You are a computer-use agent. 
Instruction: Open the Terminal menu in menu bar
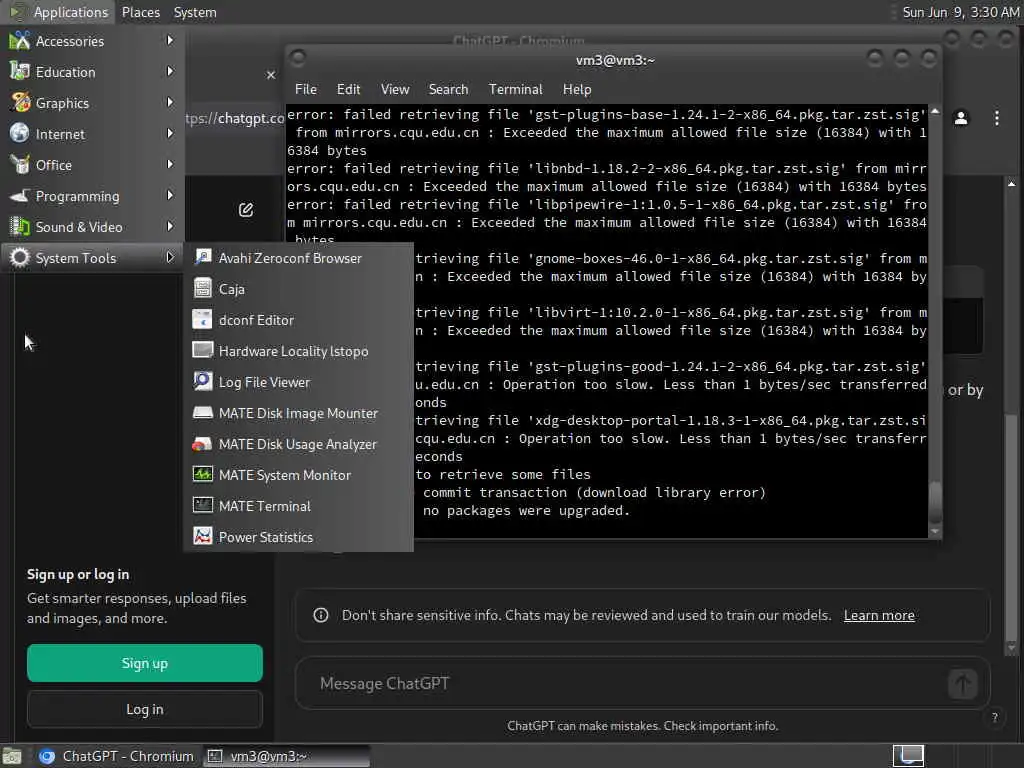pyautogui.click(x=515, y=89)
